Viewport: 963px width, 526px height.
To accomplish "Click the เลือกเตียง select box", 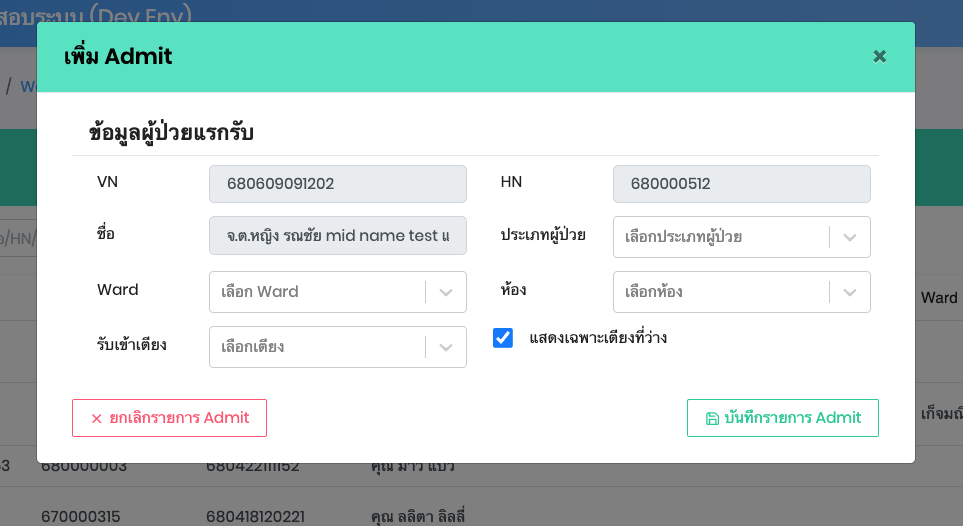I will click(x=317, y=347).
